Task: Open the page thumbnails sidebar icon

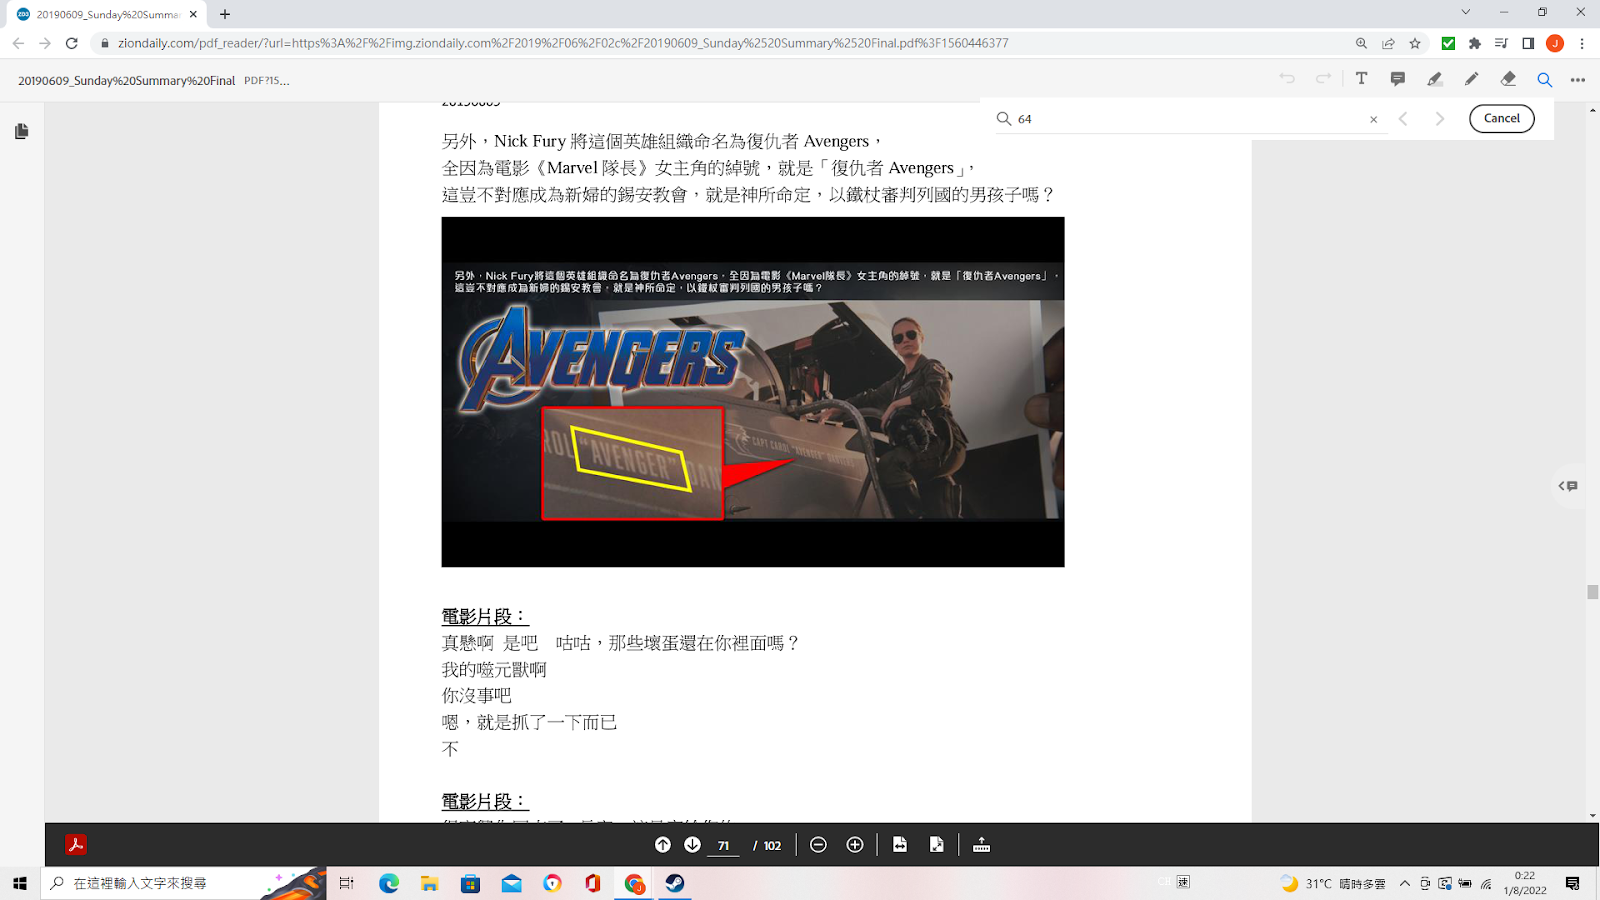Action: 22,131
